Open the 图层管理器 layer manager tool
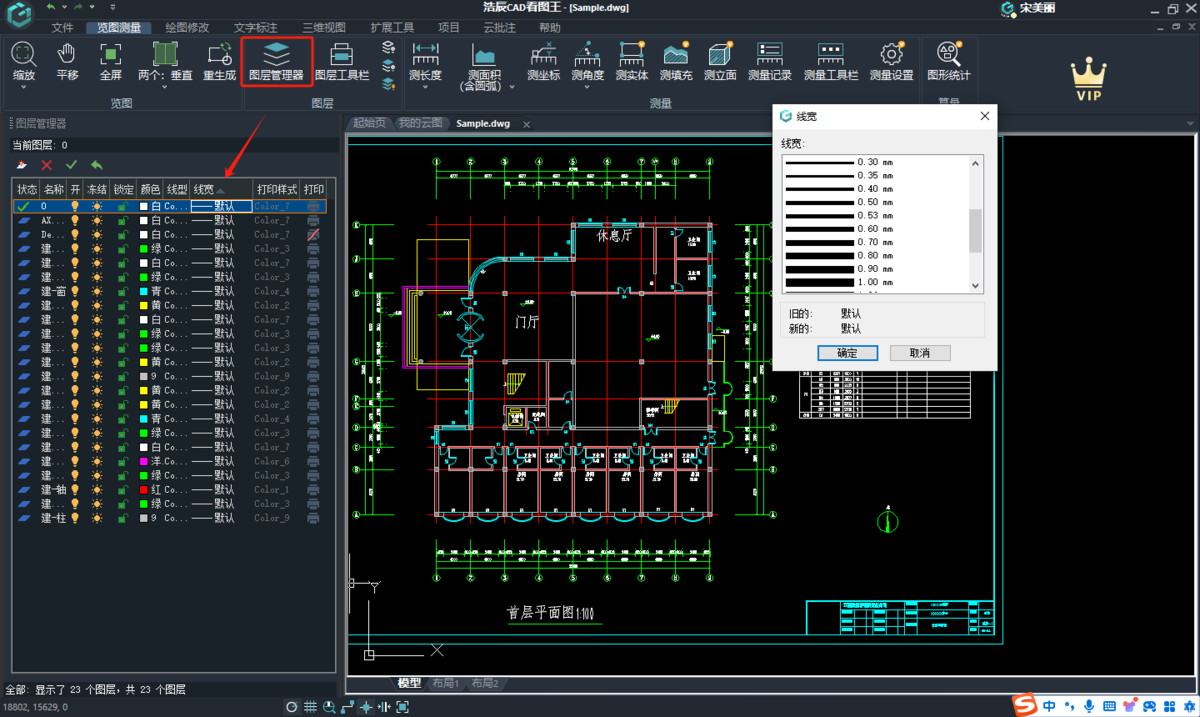 pos(276,60)
